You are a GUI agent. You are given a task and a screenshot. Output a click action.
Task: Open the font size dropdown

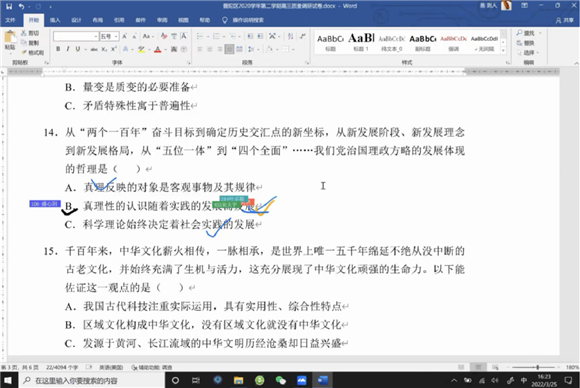pos(116,36)
